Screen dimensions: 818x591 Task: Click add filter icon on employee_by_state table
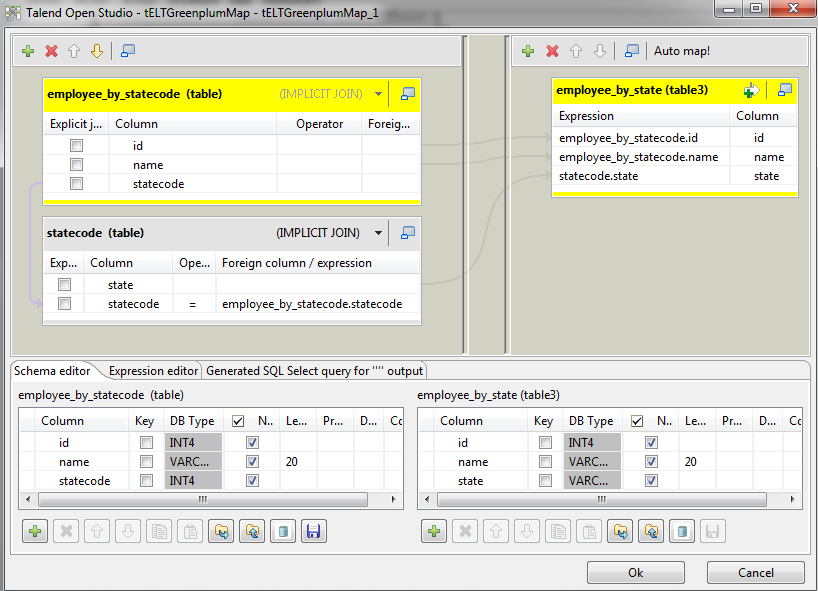pos(751,90)
